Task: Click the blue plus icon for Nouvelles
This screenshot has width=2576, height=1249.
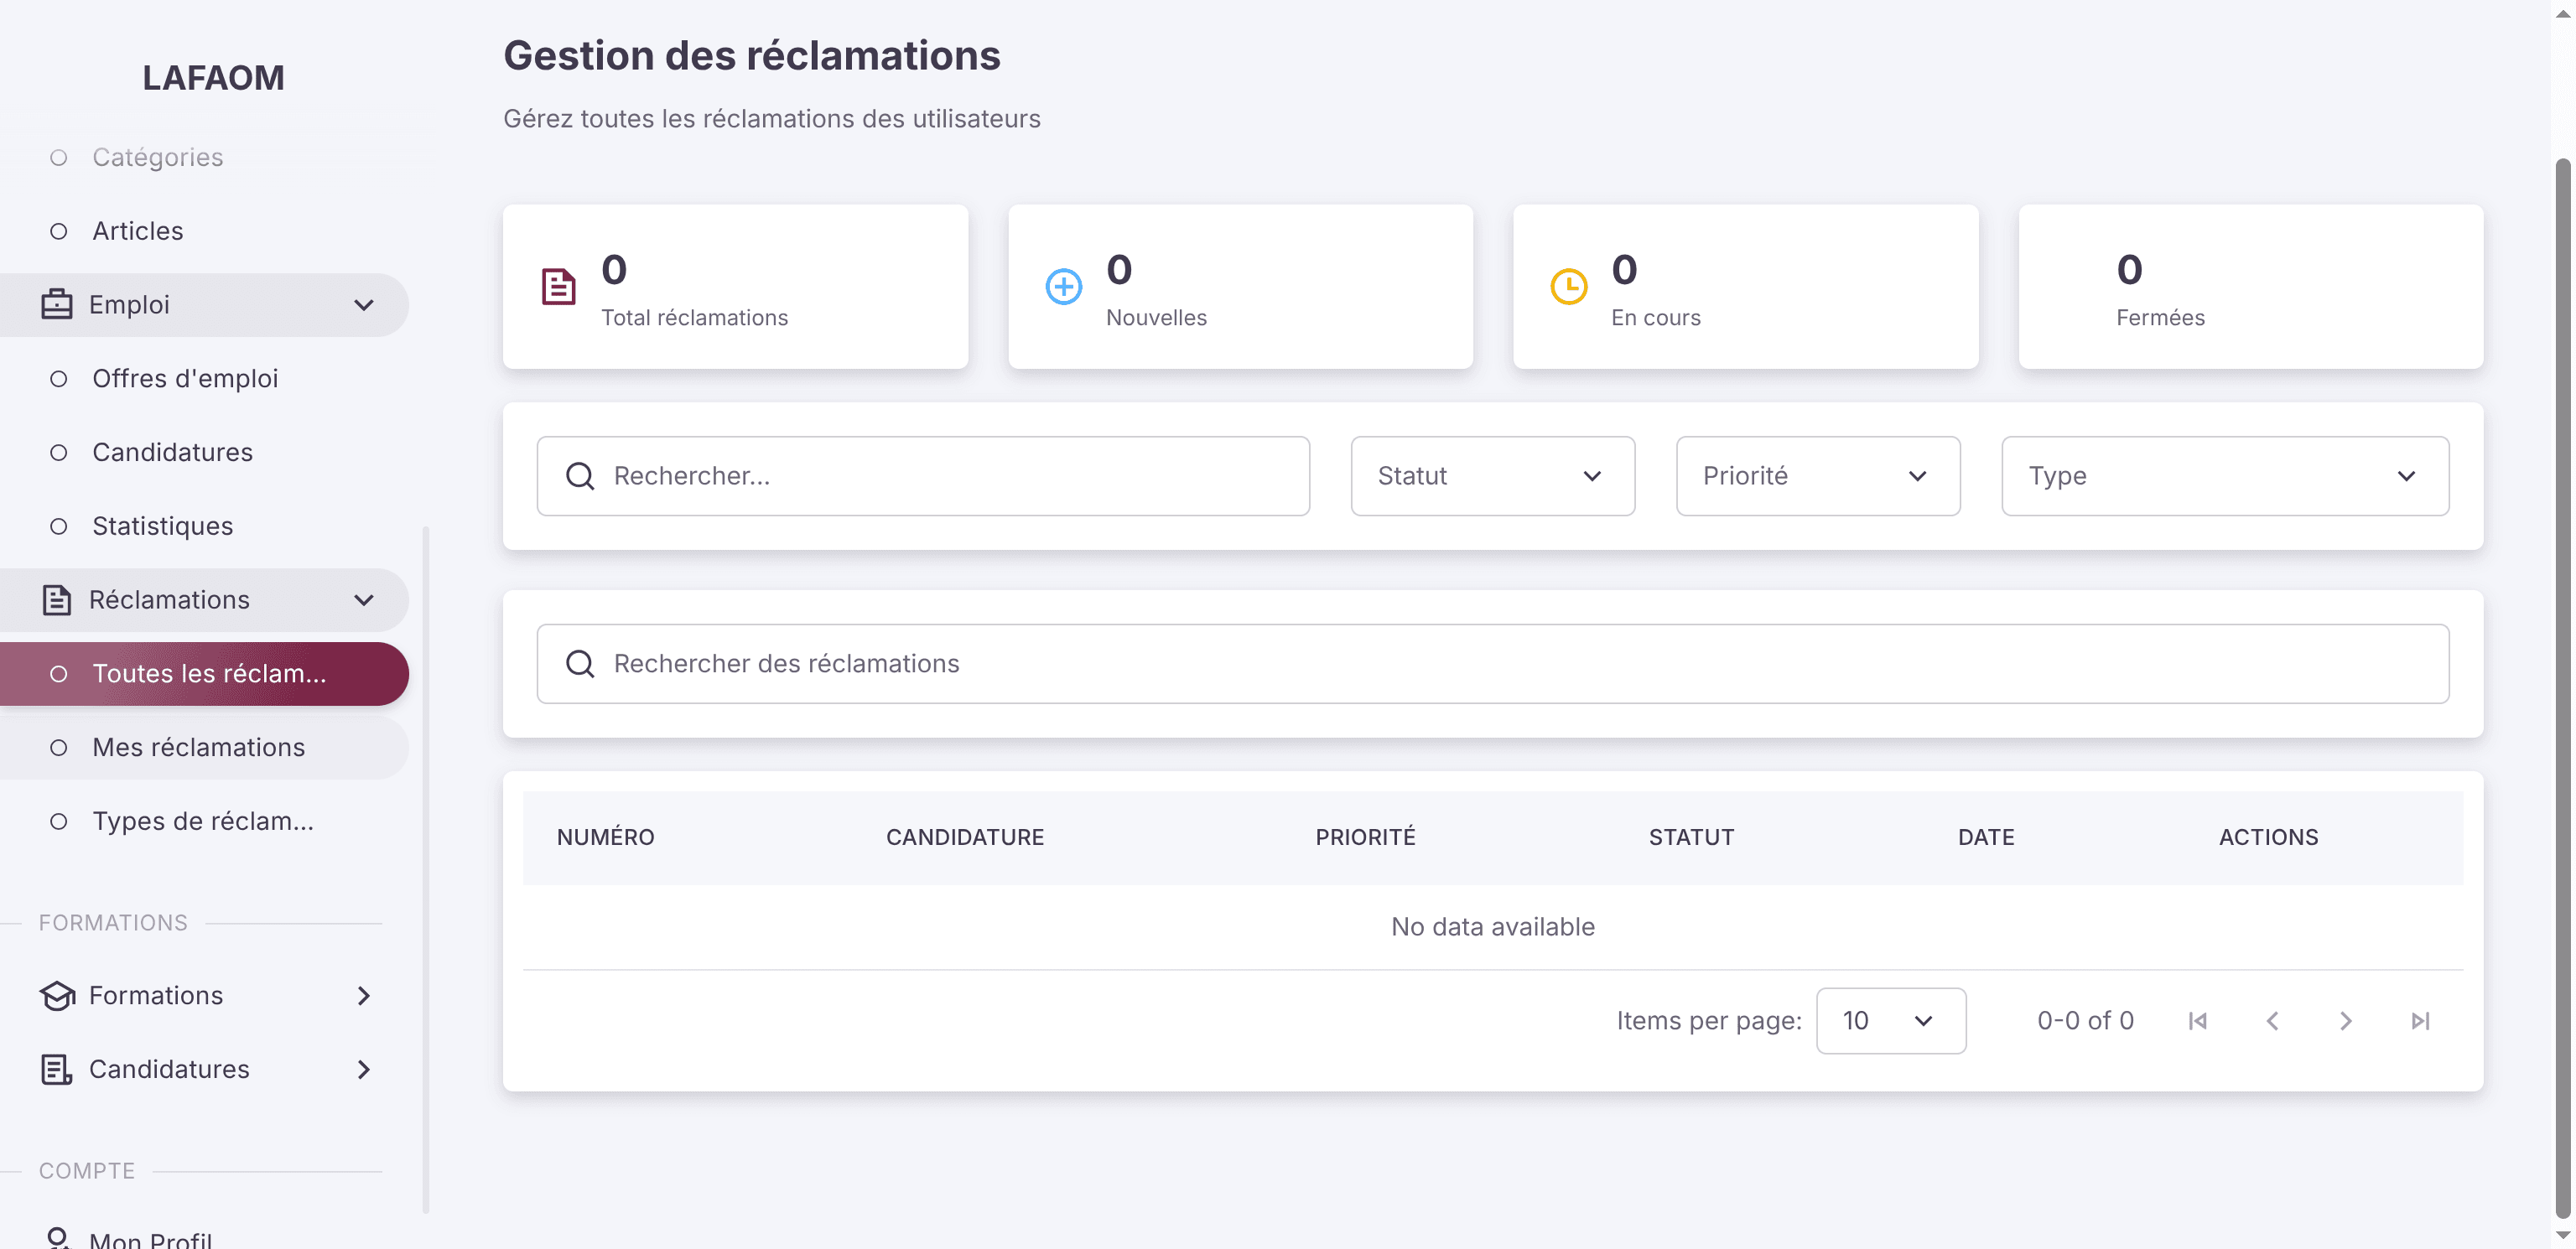Action: coord(1063,287)
